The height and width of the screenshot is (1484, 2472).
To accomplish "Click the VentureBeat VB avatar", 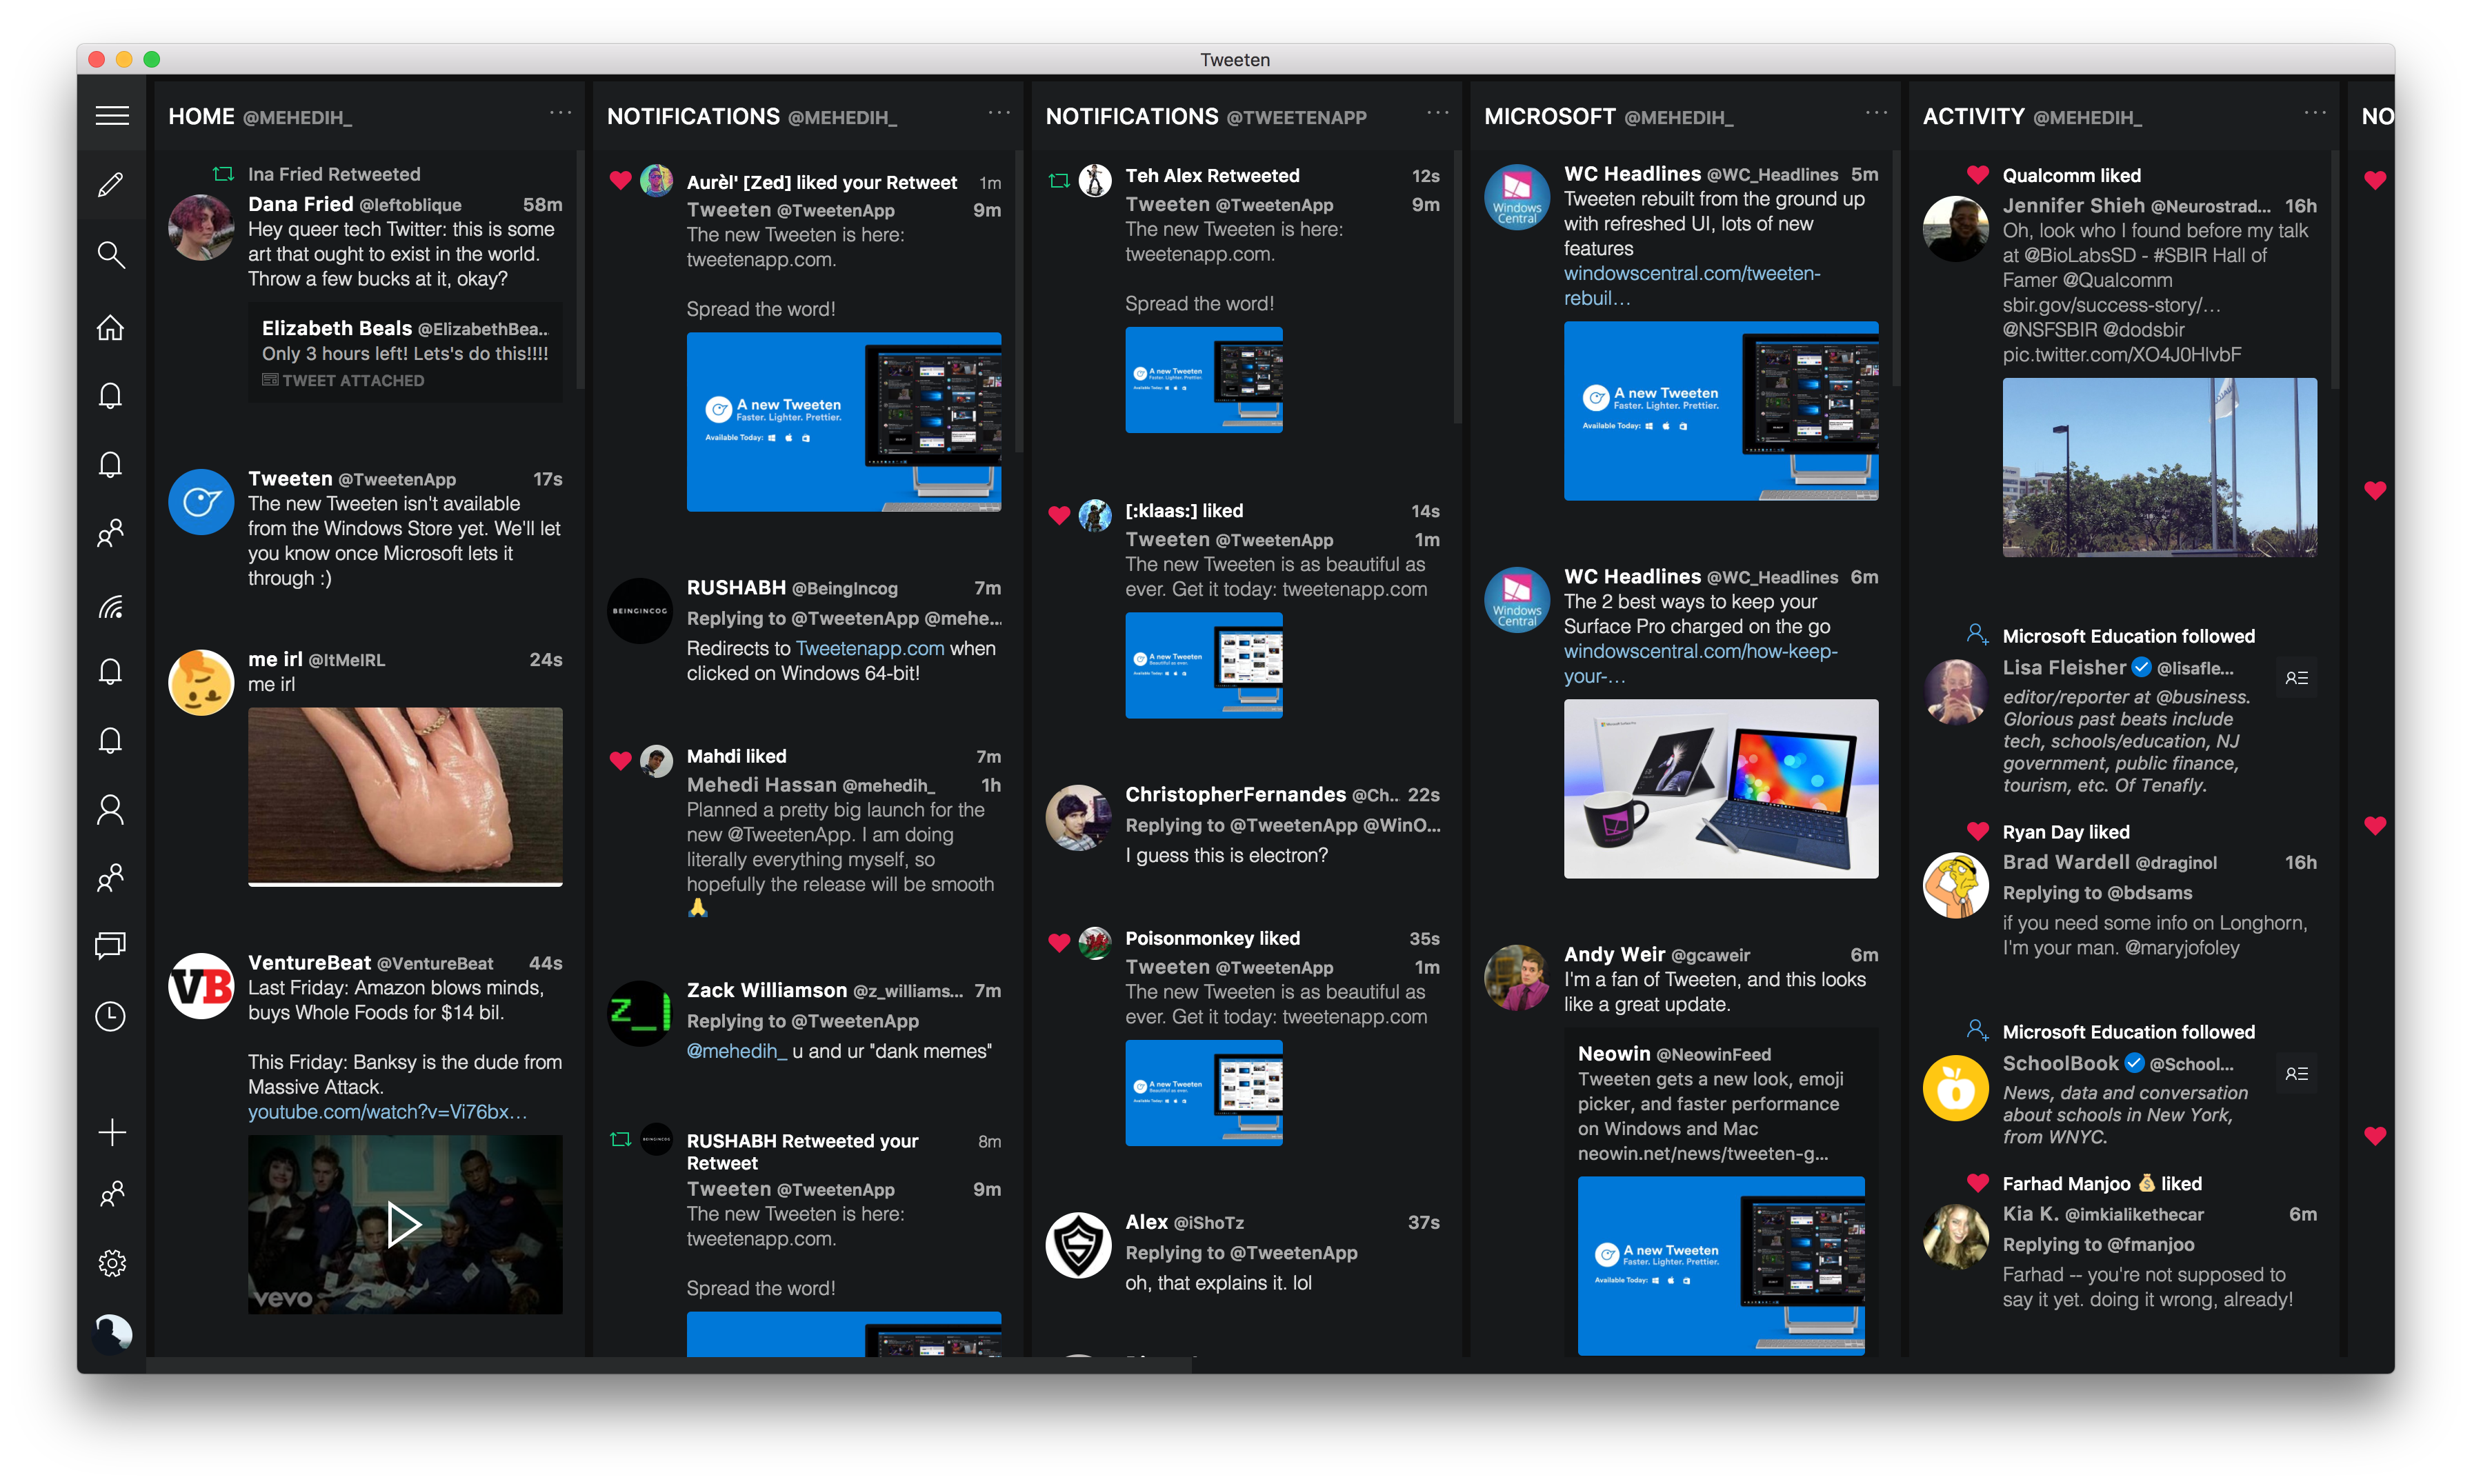I will click(201, 986).
